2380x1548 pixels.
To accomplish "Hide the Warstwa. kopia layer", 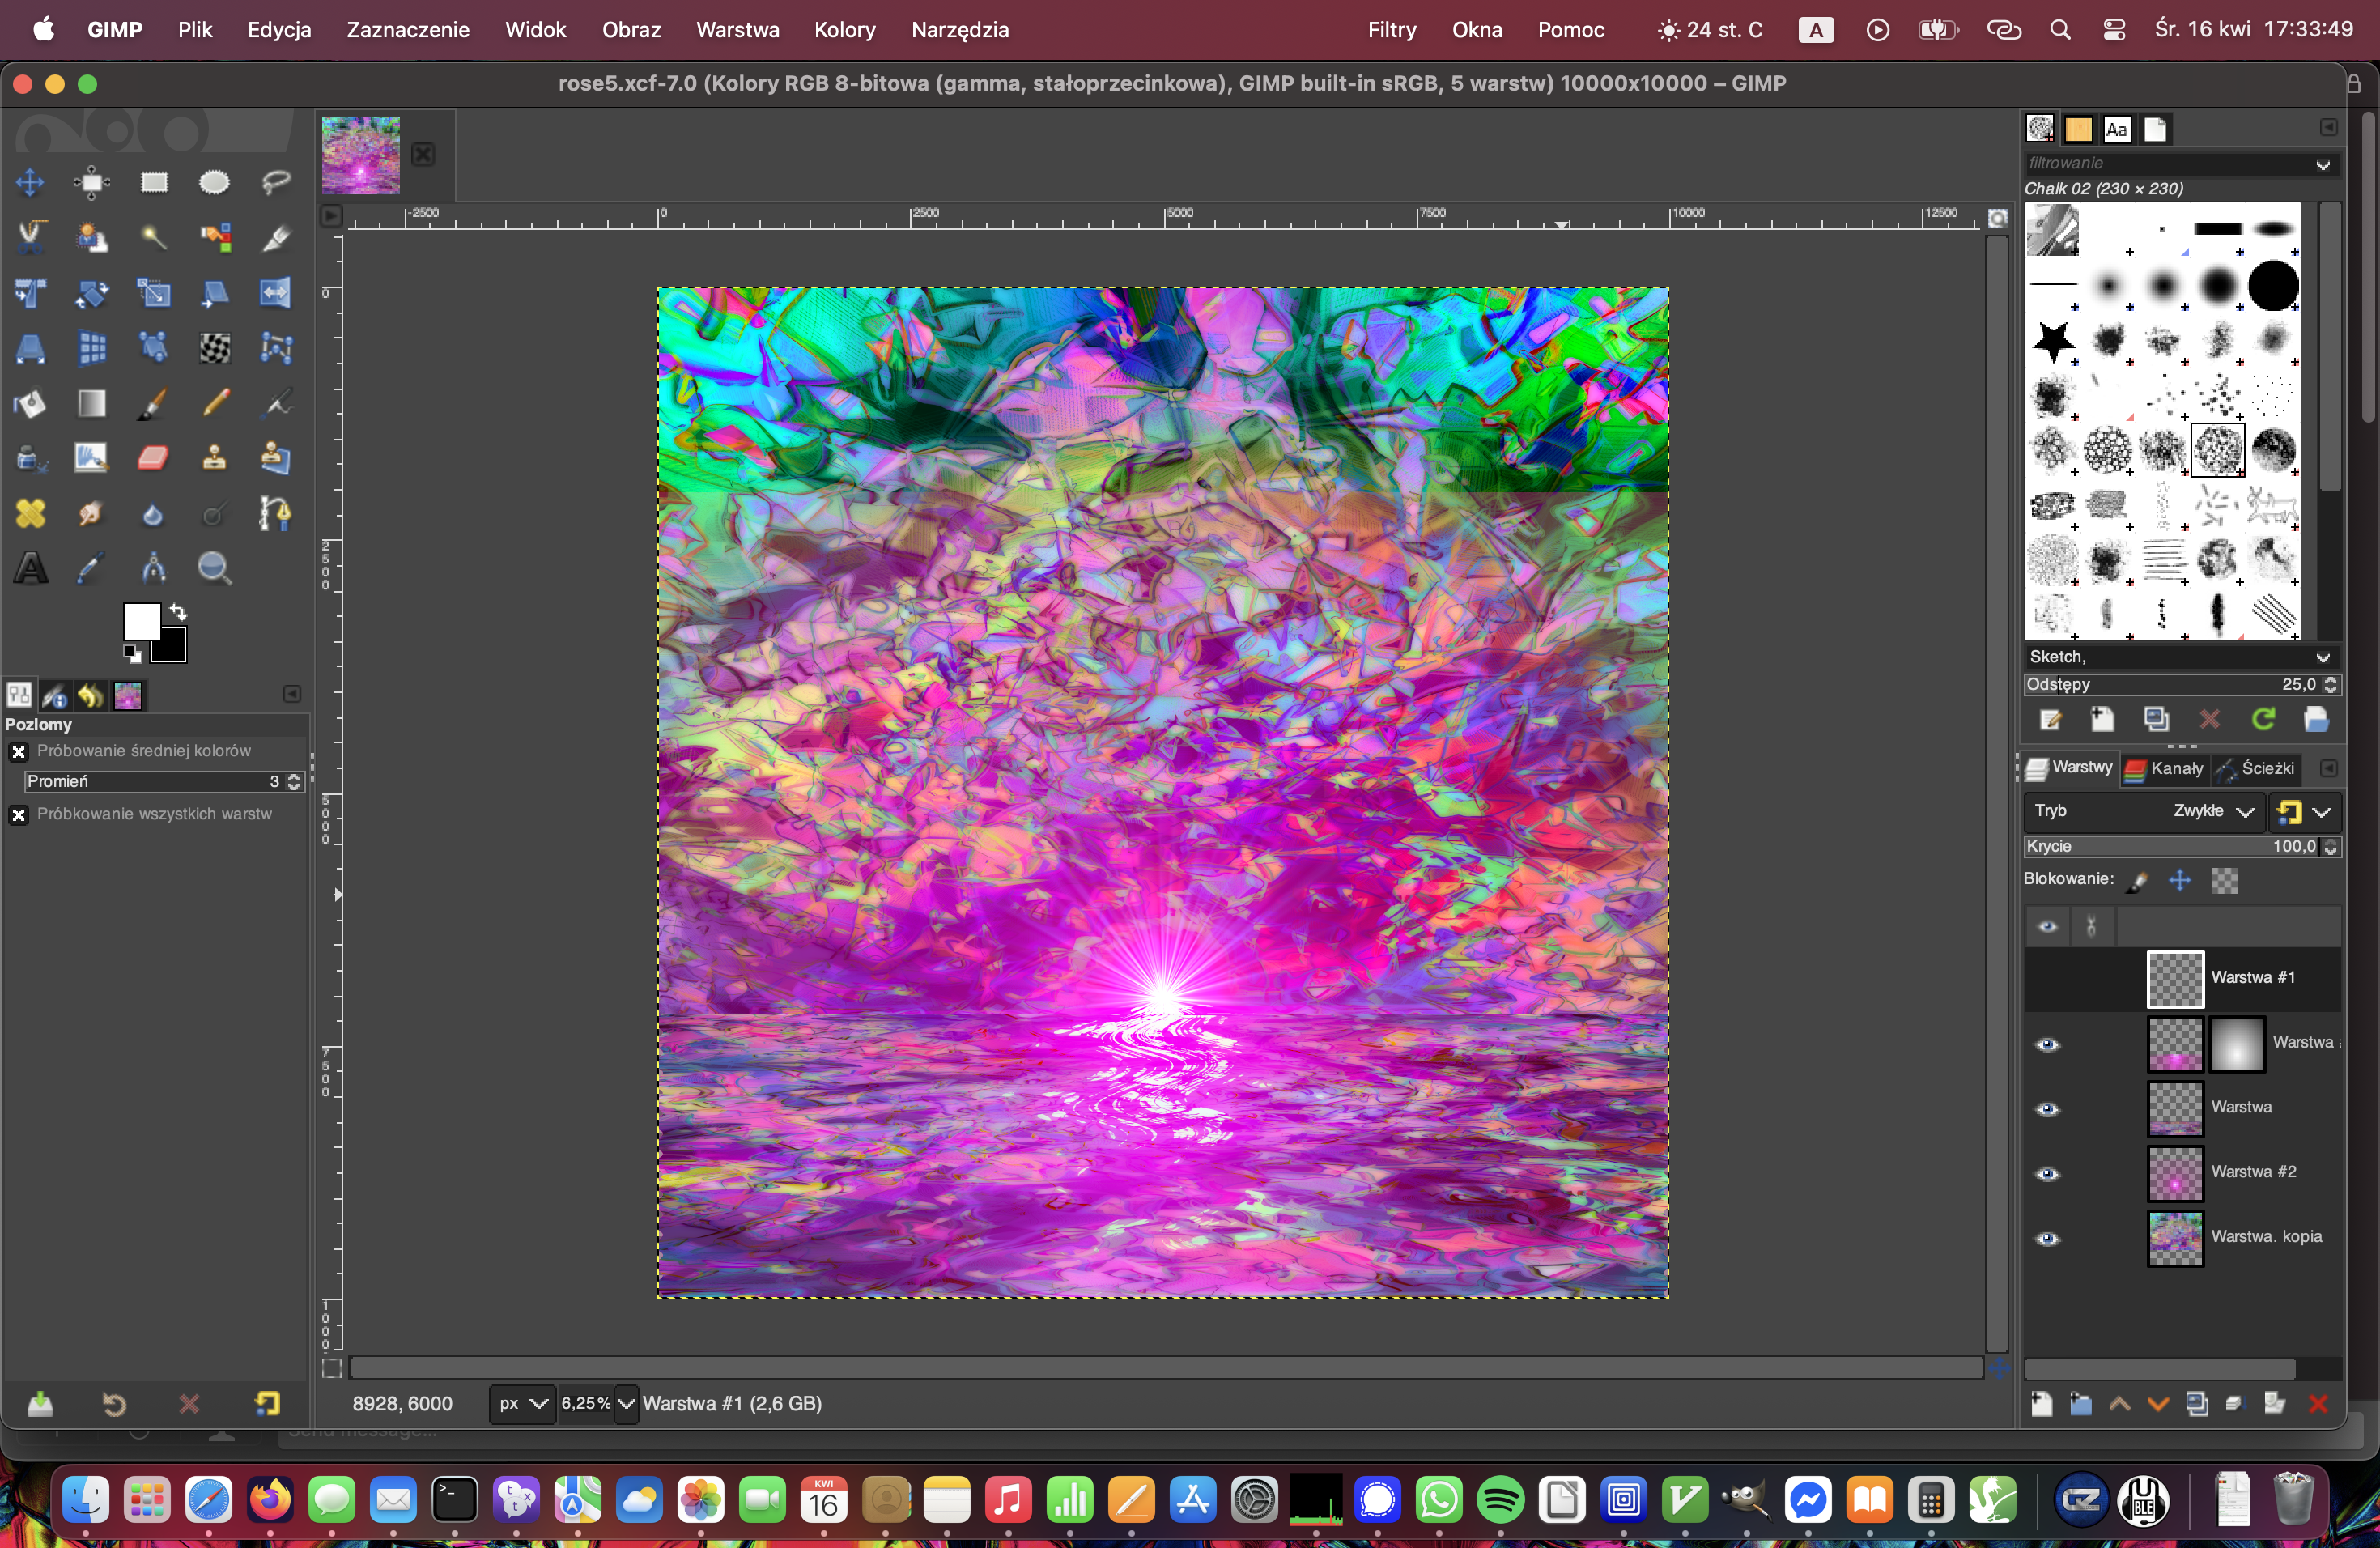I will tap(2047, 1238).
